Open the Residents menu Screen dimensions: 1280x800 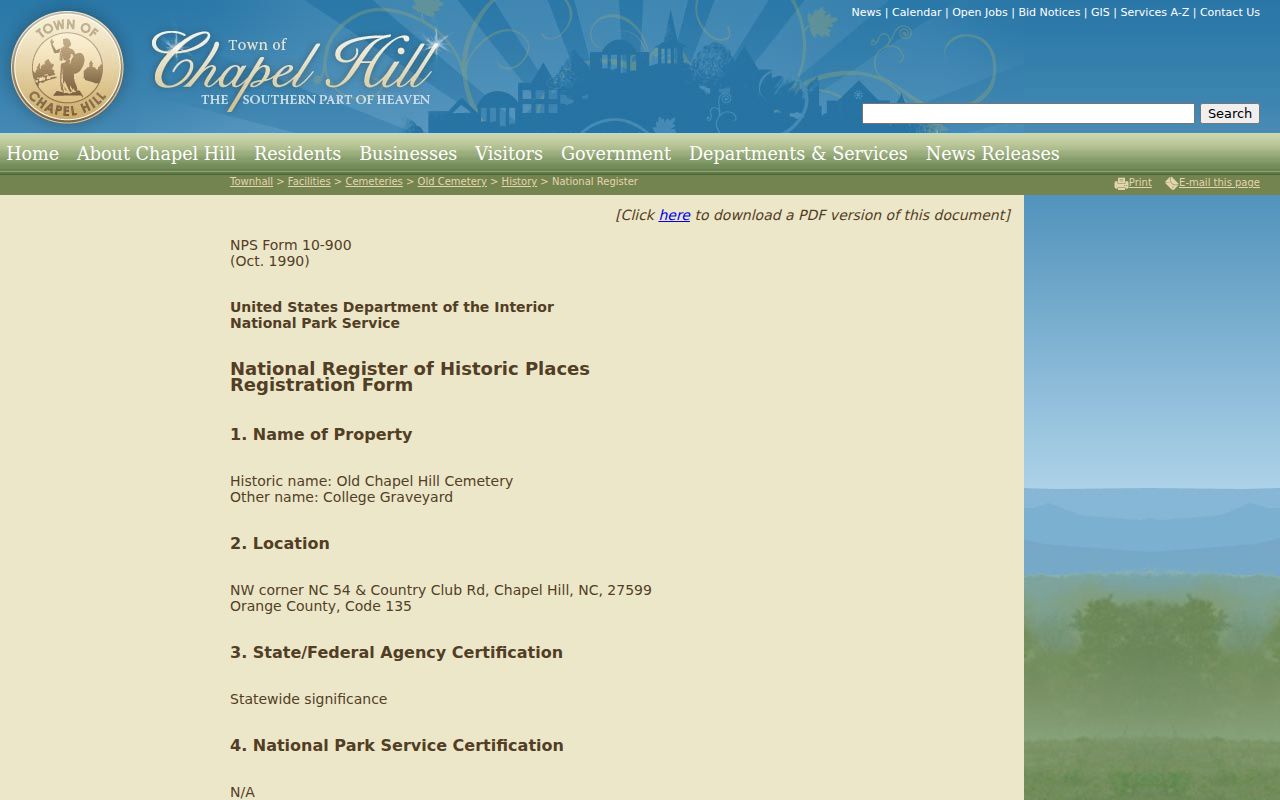tap(297, 153)
